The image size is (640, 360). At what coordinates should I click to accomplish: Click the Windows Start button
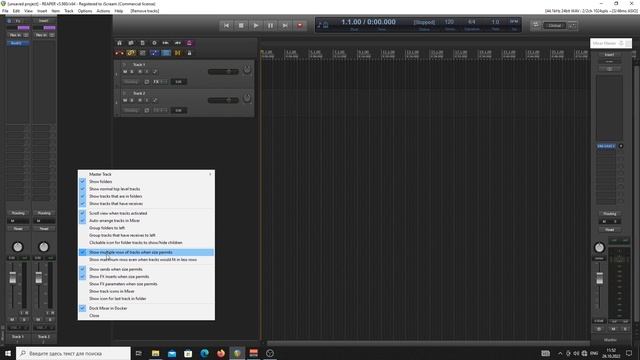tap(8, 353)
